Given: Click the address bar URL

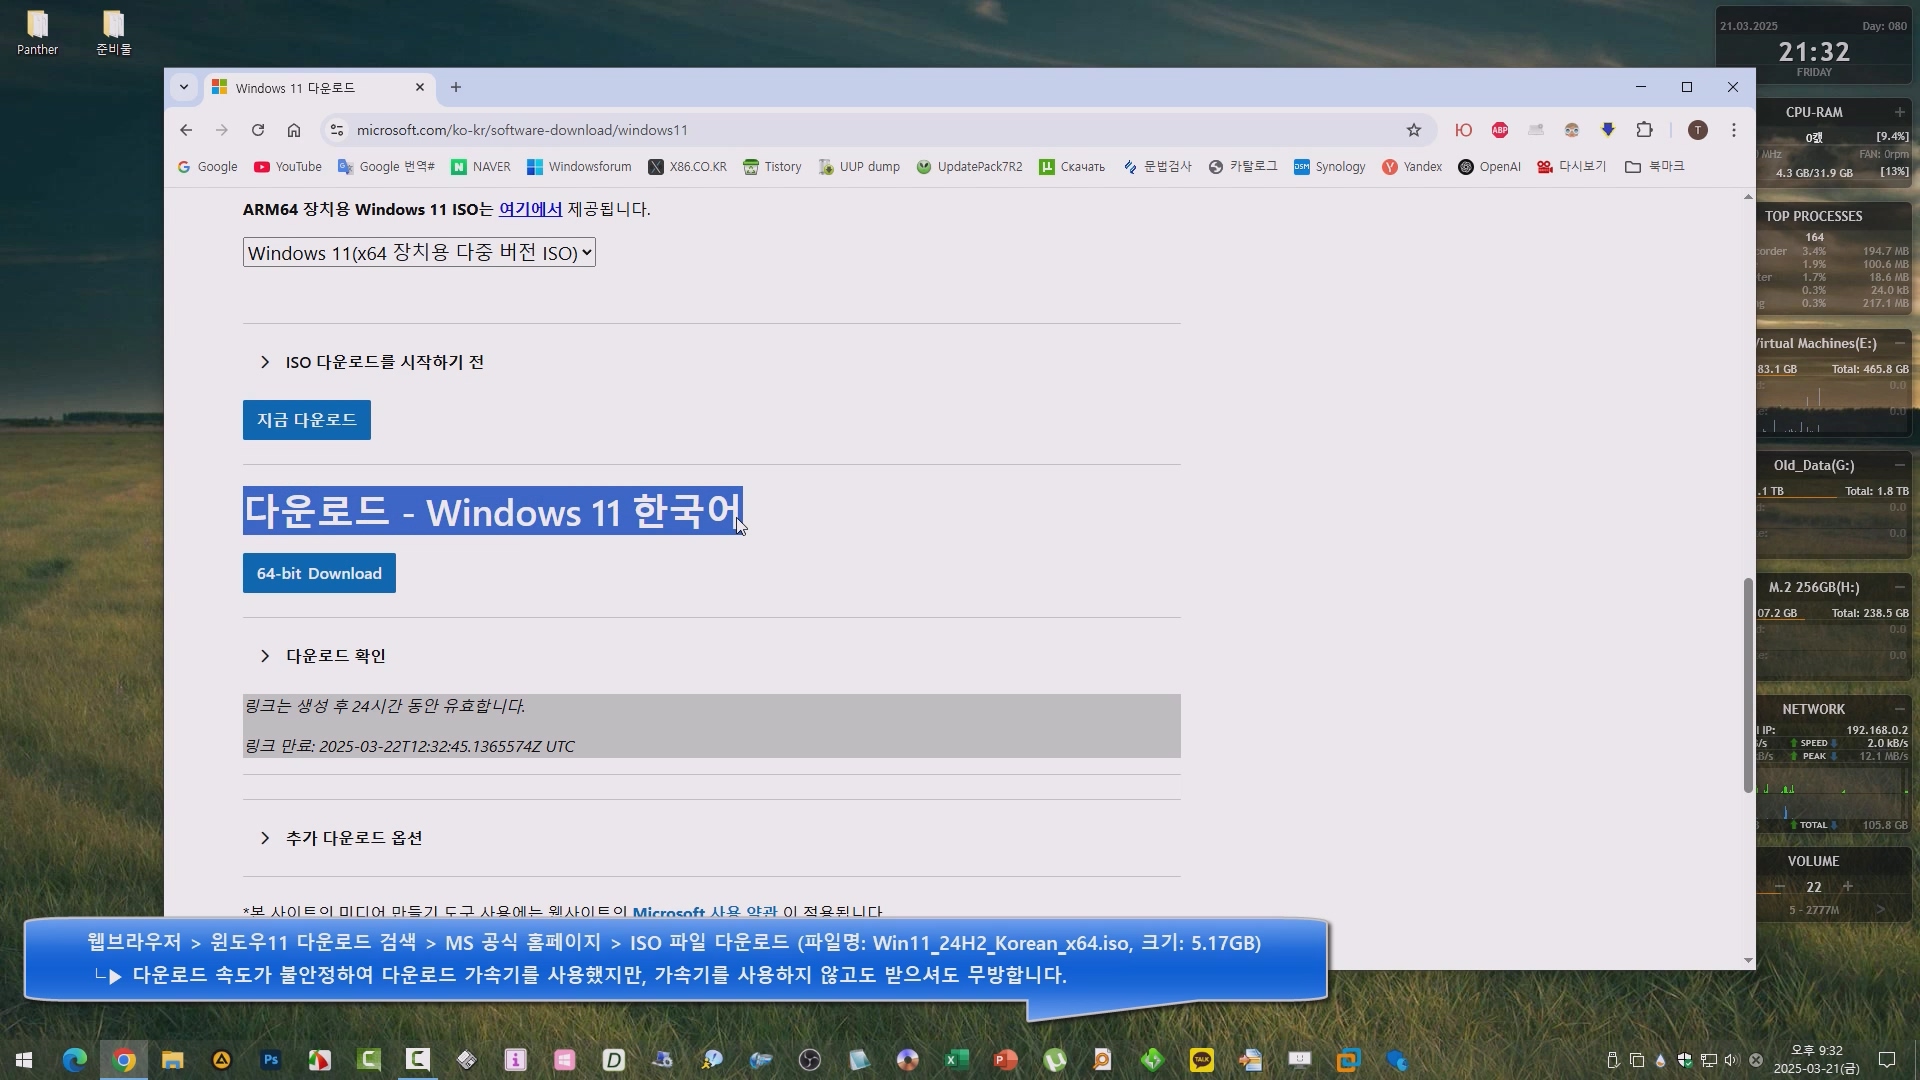Looking at the screenshot, I should pos(522,130).
